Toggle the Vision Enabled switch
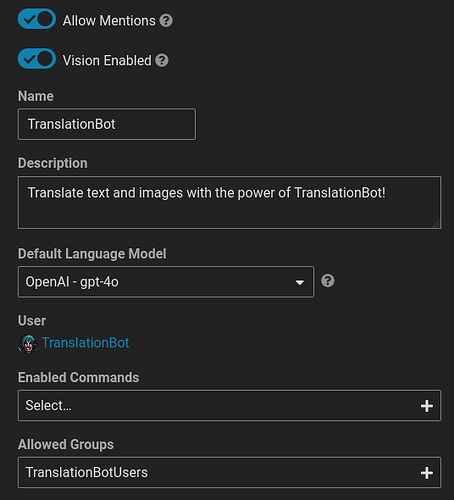The width and height of the screenshot is (454, 500). 37,59
